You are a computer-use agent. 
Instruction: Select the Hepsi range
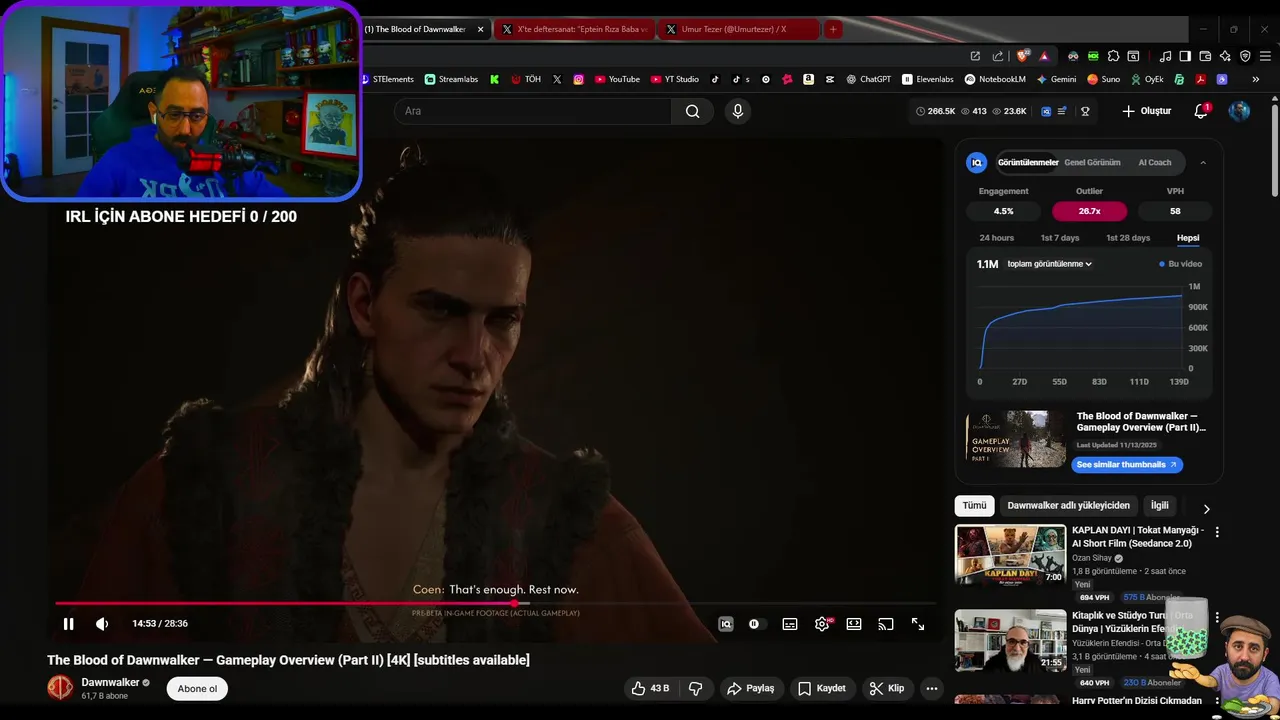click(1188, 238)
